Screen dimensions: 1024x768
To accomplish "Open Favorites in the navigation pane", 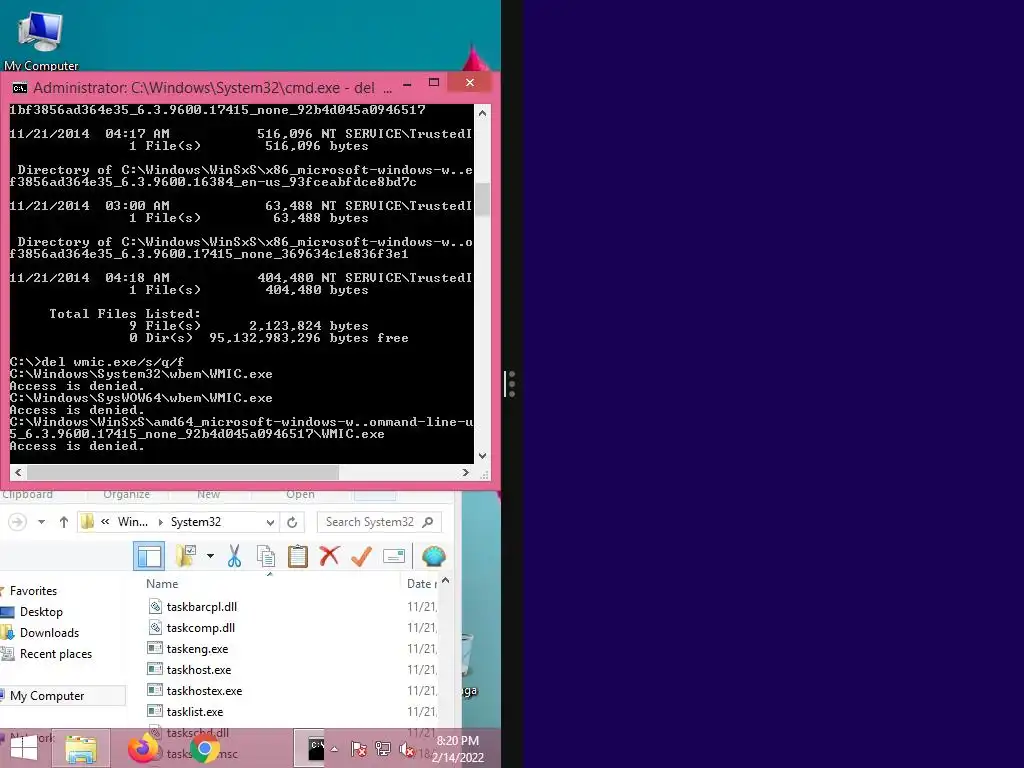I will pos(33,590).
